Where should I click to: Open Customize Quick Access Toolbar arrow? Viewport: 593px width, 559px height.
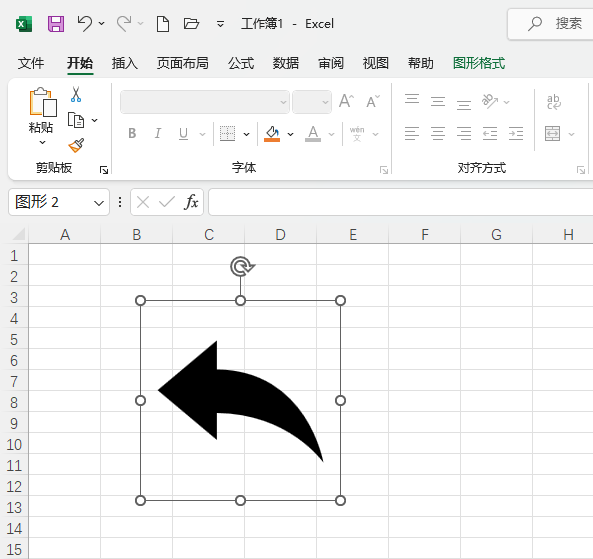point(220,24)
